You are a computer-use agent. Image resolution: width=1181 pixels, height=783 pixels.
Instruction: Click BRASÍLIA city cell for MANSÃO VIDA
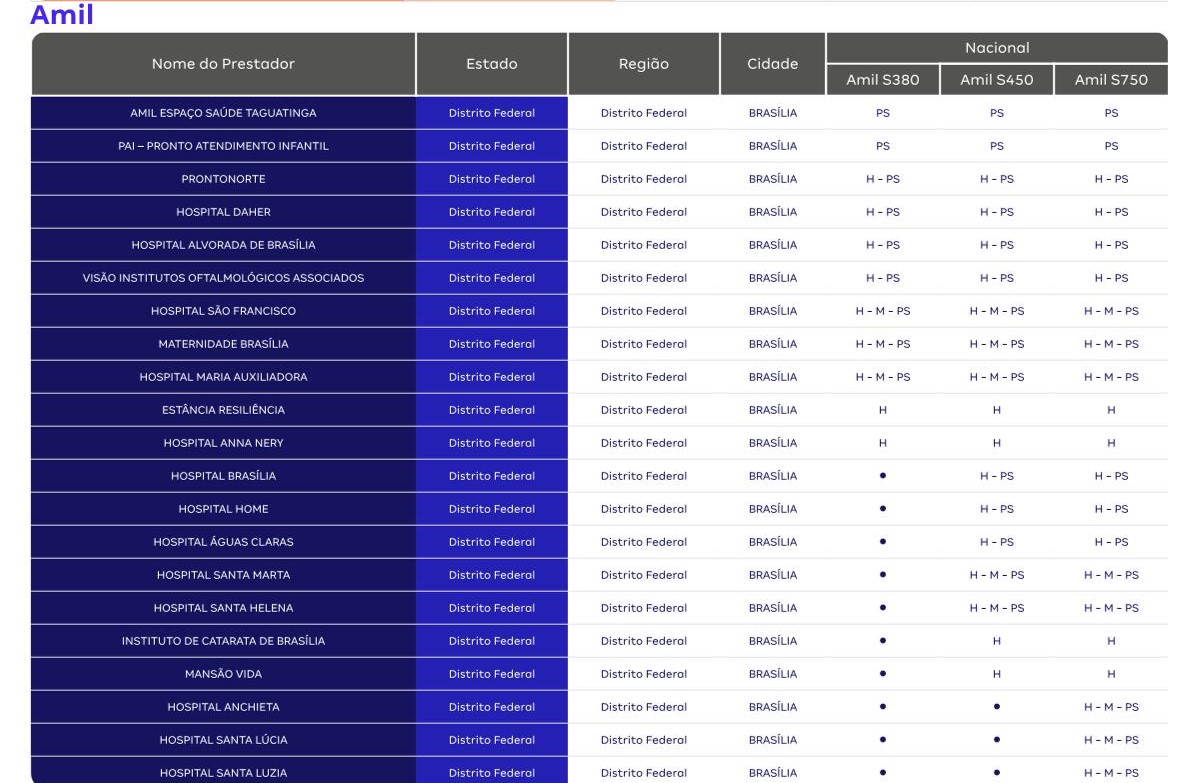(773, 675)
